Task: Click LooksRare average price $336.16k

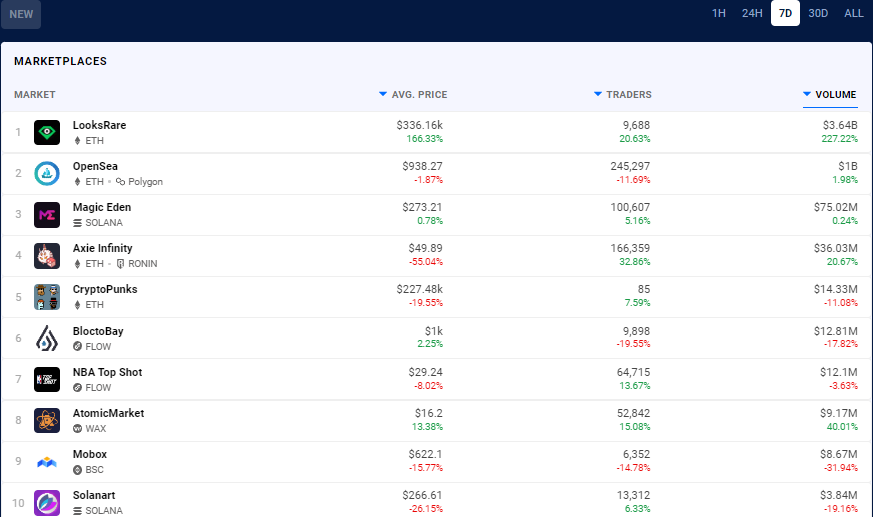Action: coord(419,125)
